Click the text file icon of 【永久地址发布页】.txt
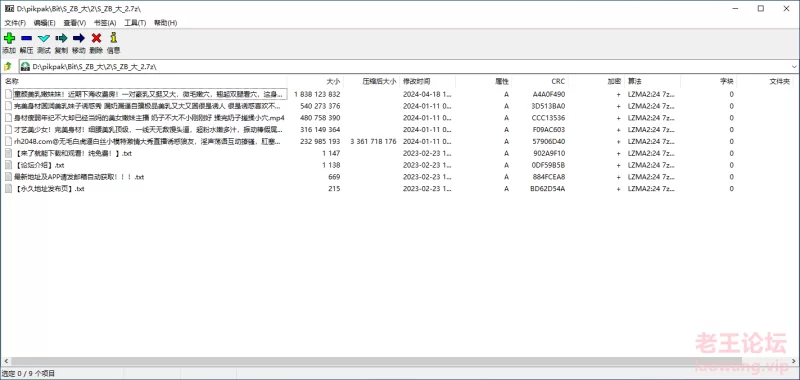Viewport: 800px width, 380px height. (x=8, y=189)
